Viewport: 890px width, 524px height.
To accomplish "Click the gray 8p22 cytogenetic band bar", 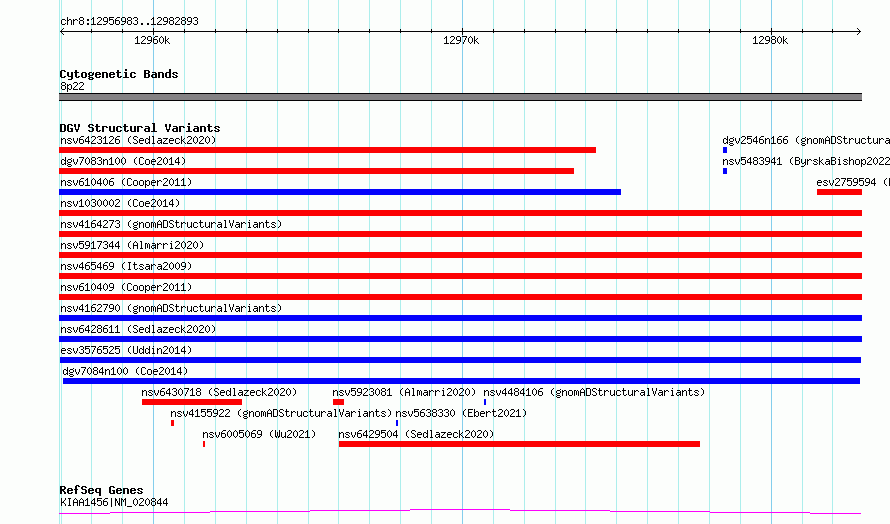I will pyautogui.click(x=460, y=97).
